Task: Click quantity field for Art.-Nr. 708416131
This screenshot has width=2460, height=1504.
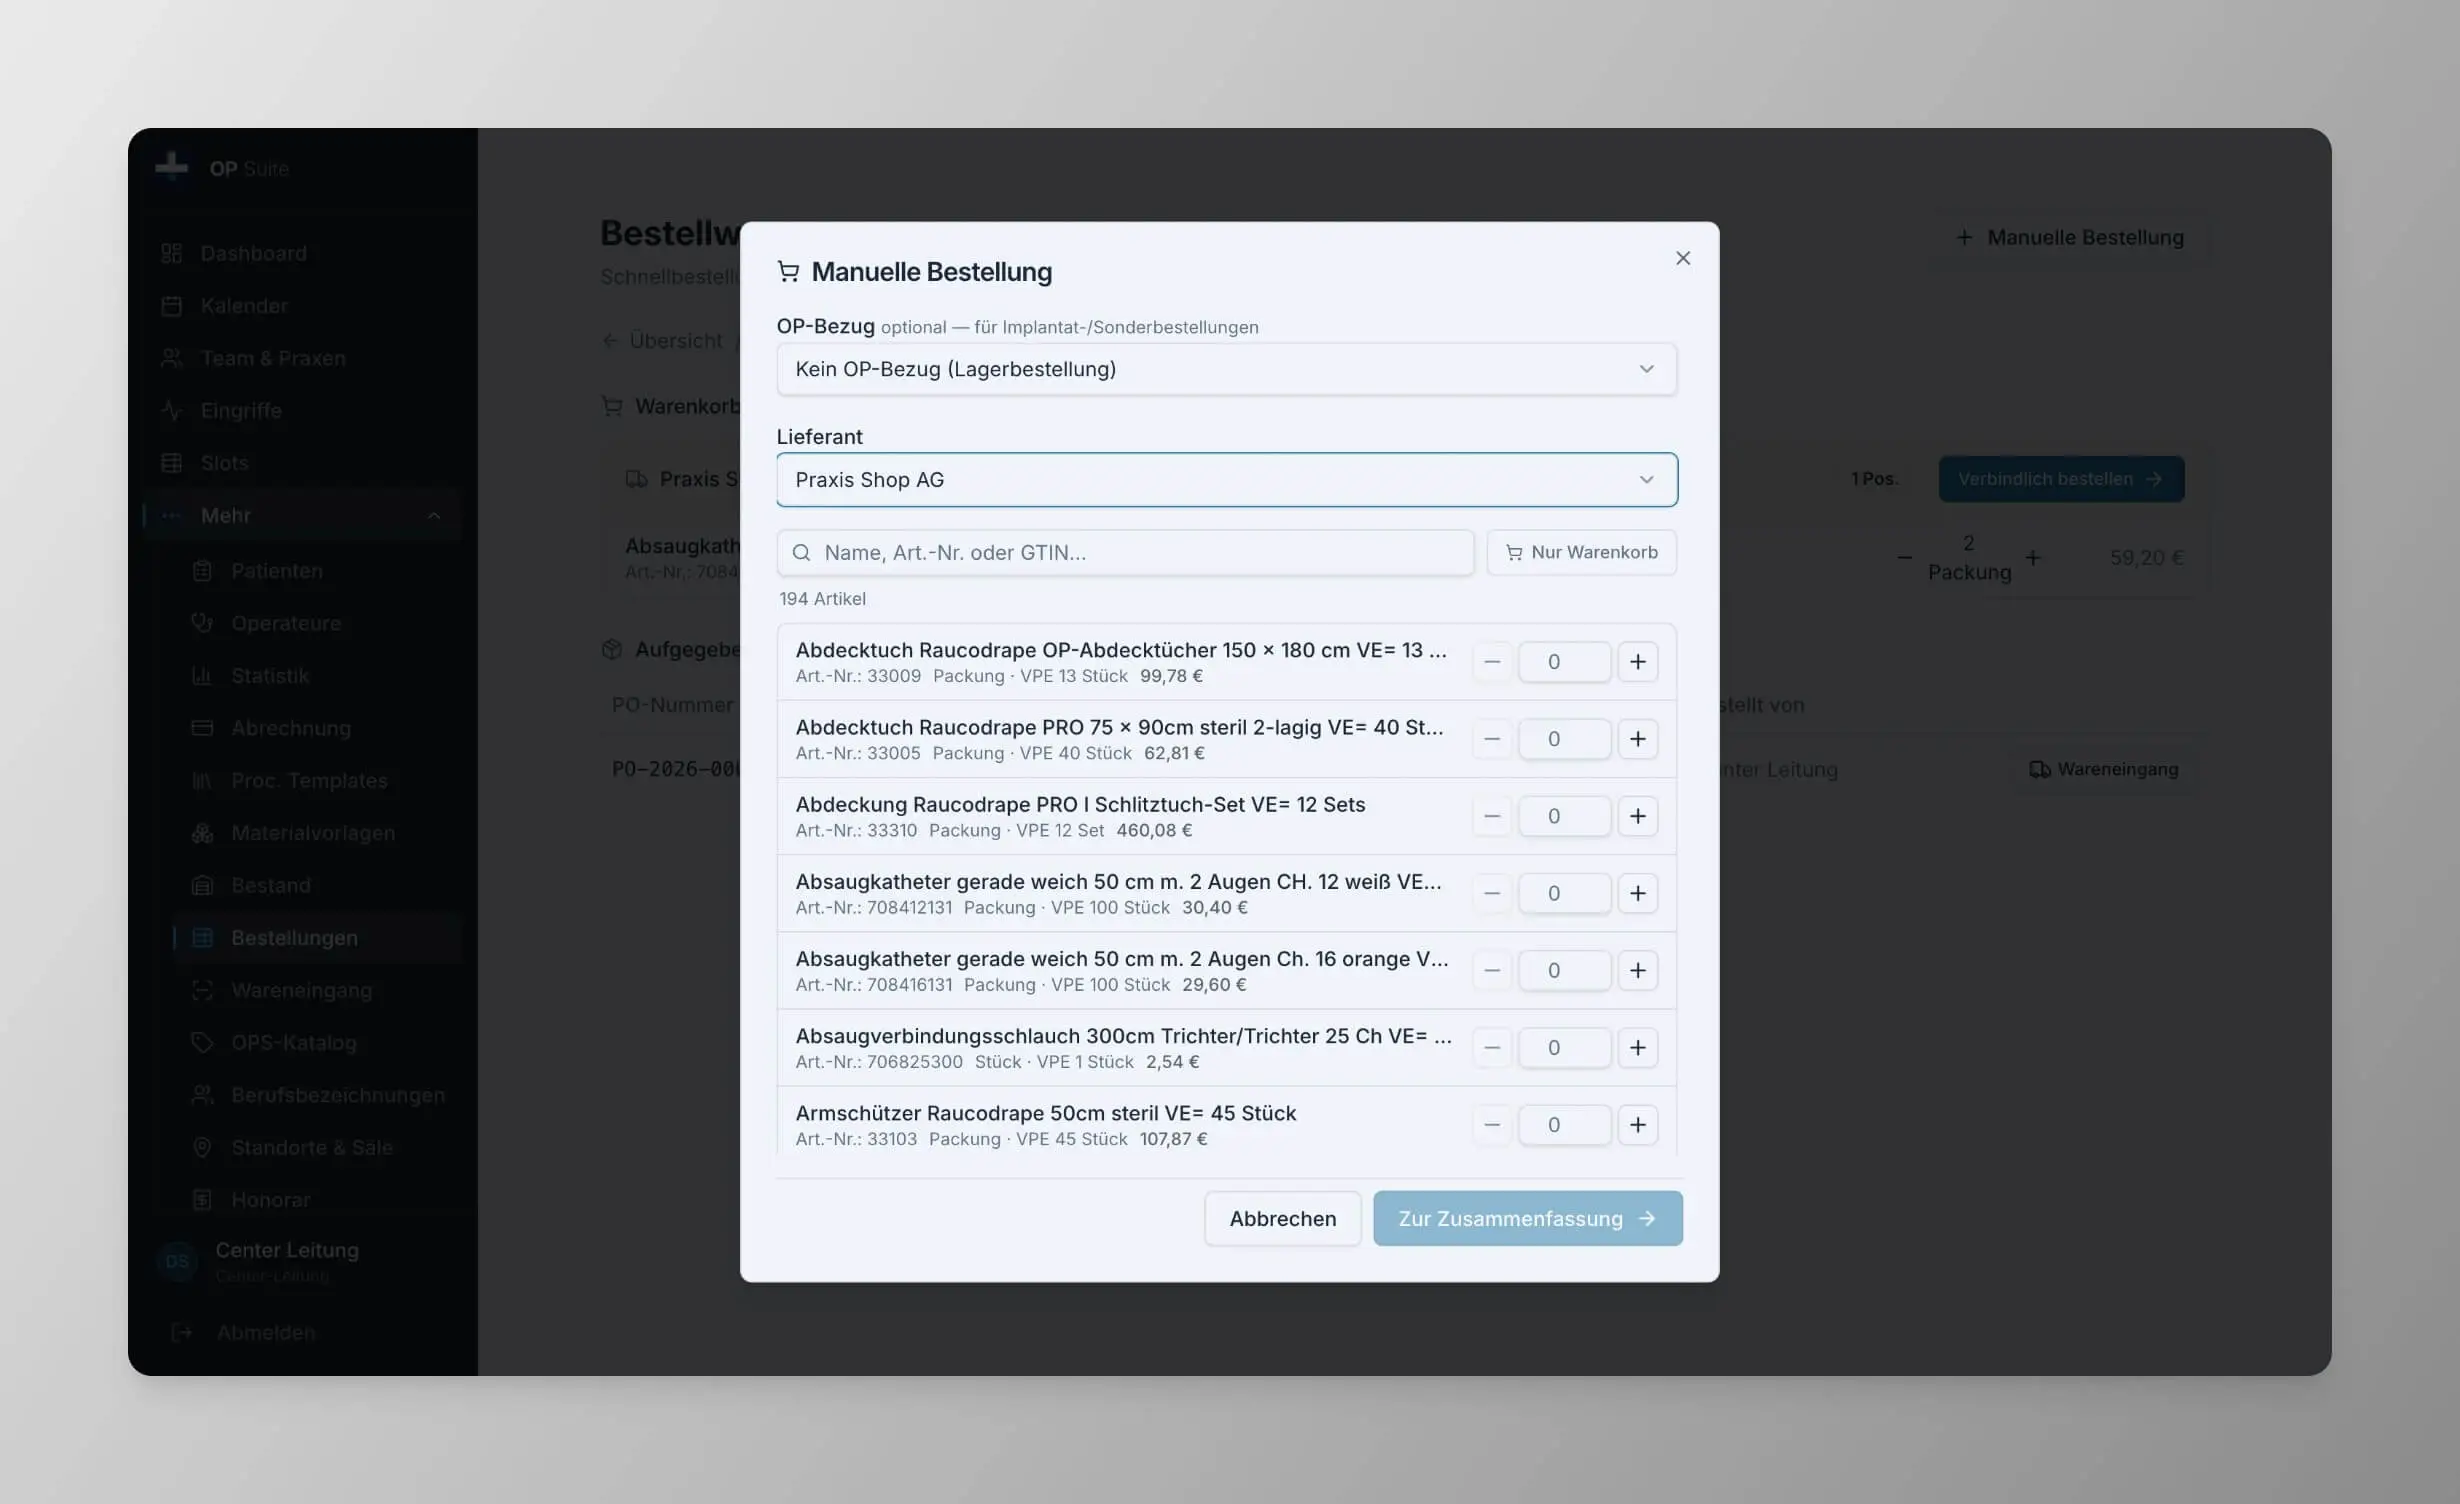Action: [x=1564, y=970]
